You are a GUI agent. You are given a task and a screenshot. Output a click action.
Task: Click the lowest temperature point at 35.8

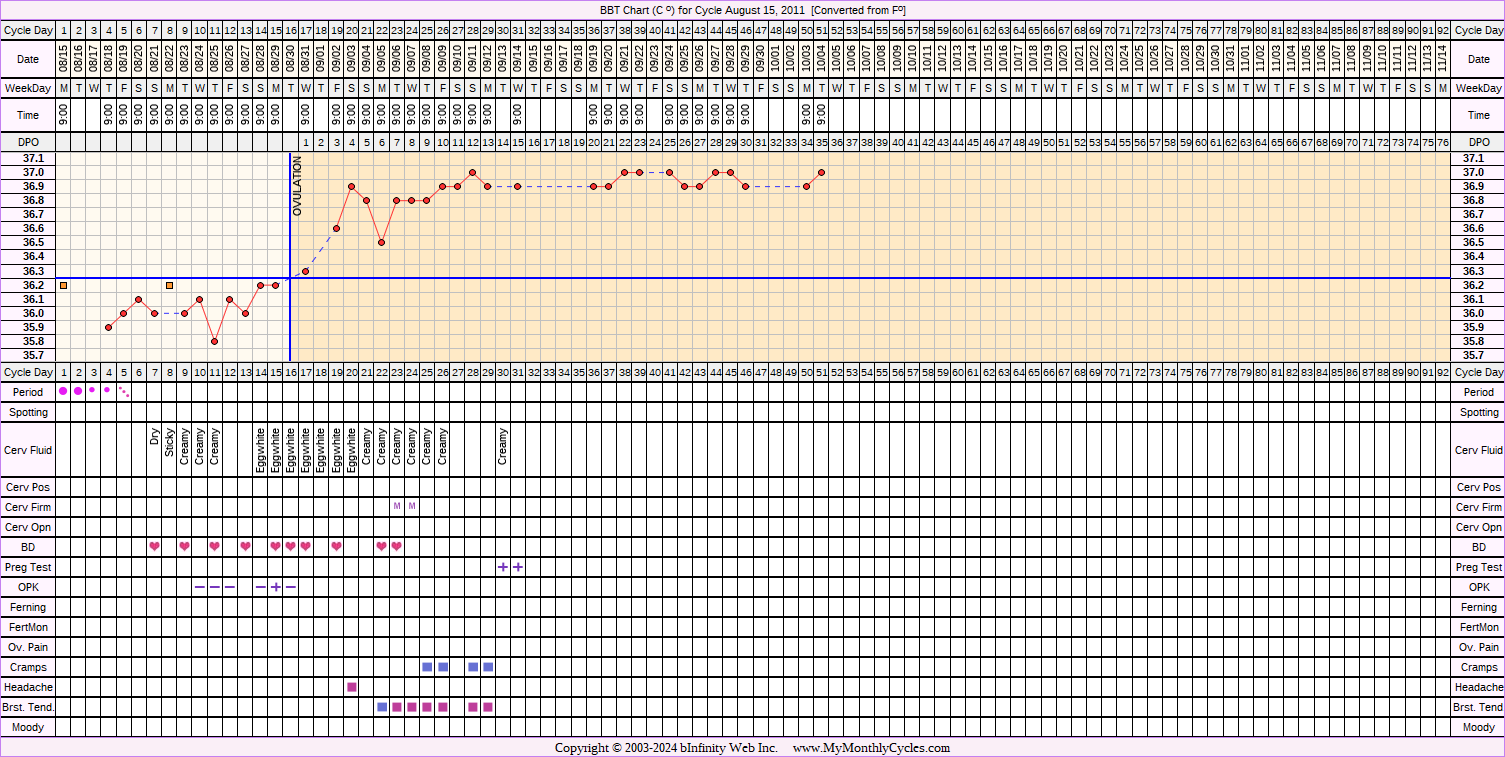[x=215, y=342]
